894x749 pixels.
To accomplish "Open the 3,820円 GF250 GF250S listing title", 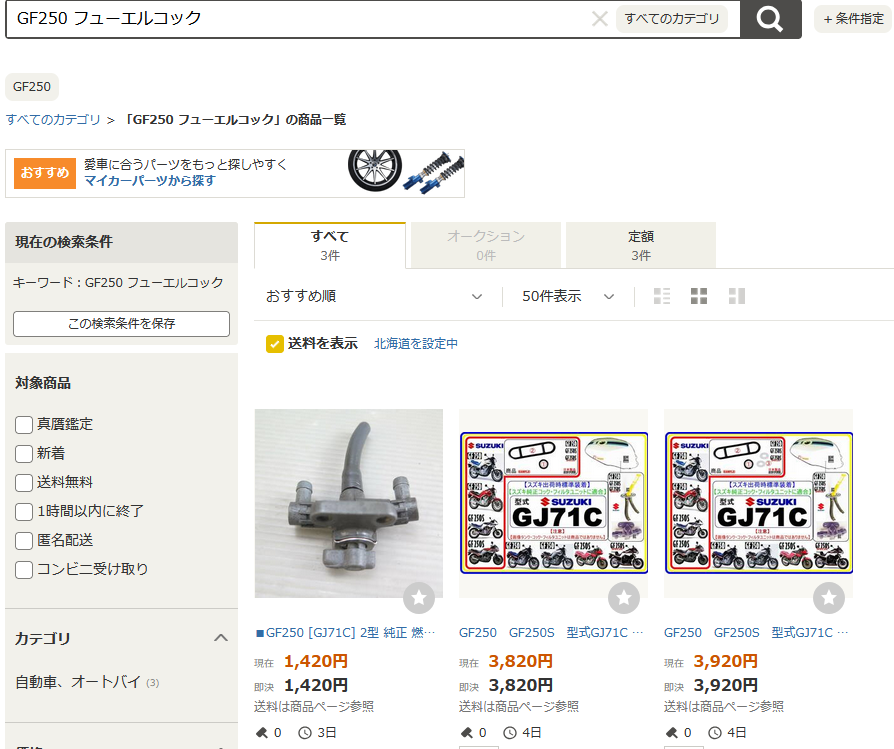I will click(551, 633).
